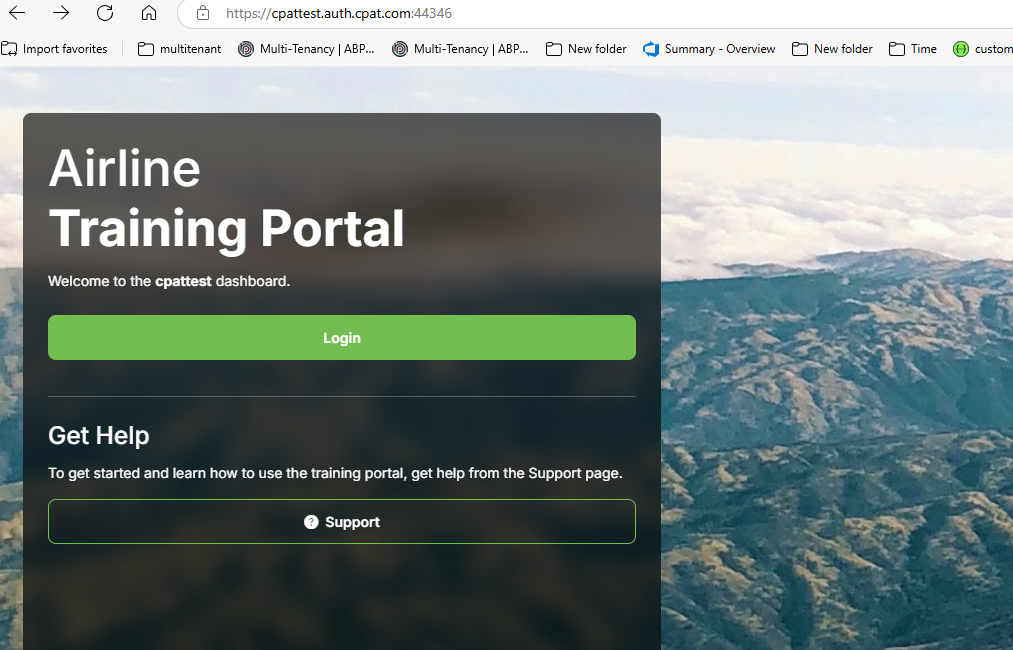Click the help instructions about Support page
Image resolution: width=1013 pixels, height=650 pixels.
335,473
